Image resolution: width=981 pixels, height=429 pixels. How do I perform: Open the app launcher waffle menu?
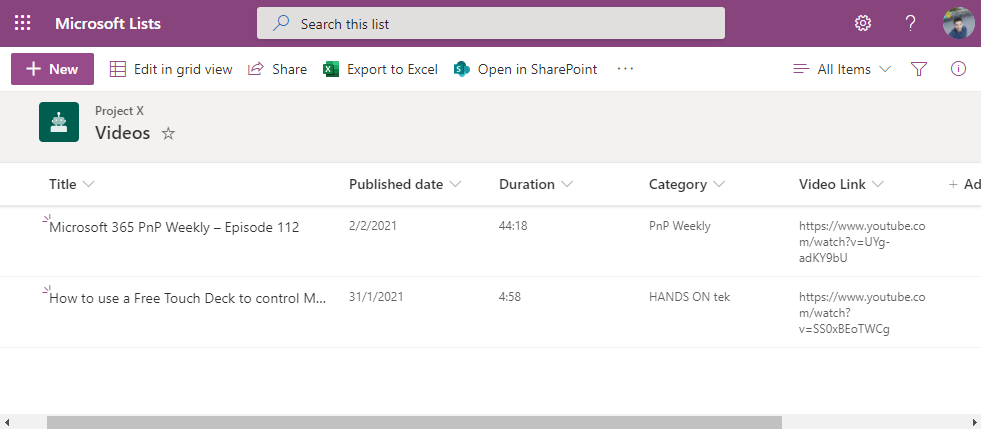(x=22, y=23)
